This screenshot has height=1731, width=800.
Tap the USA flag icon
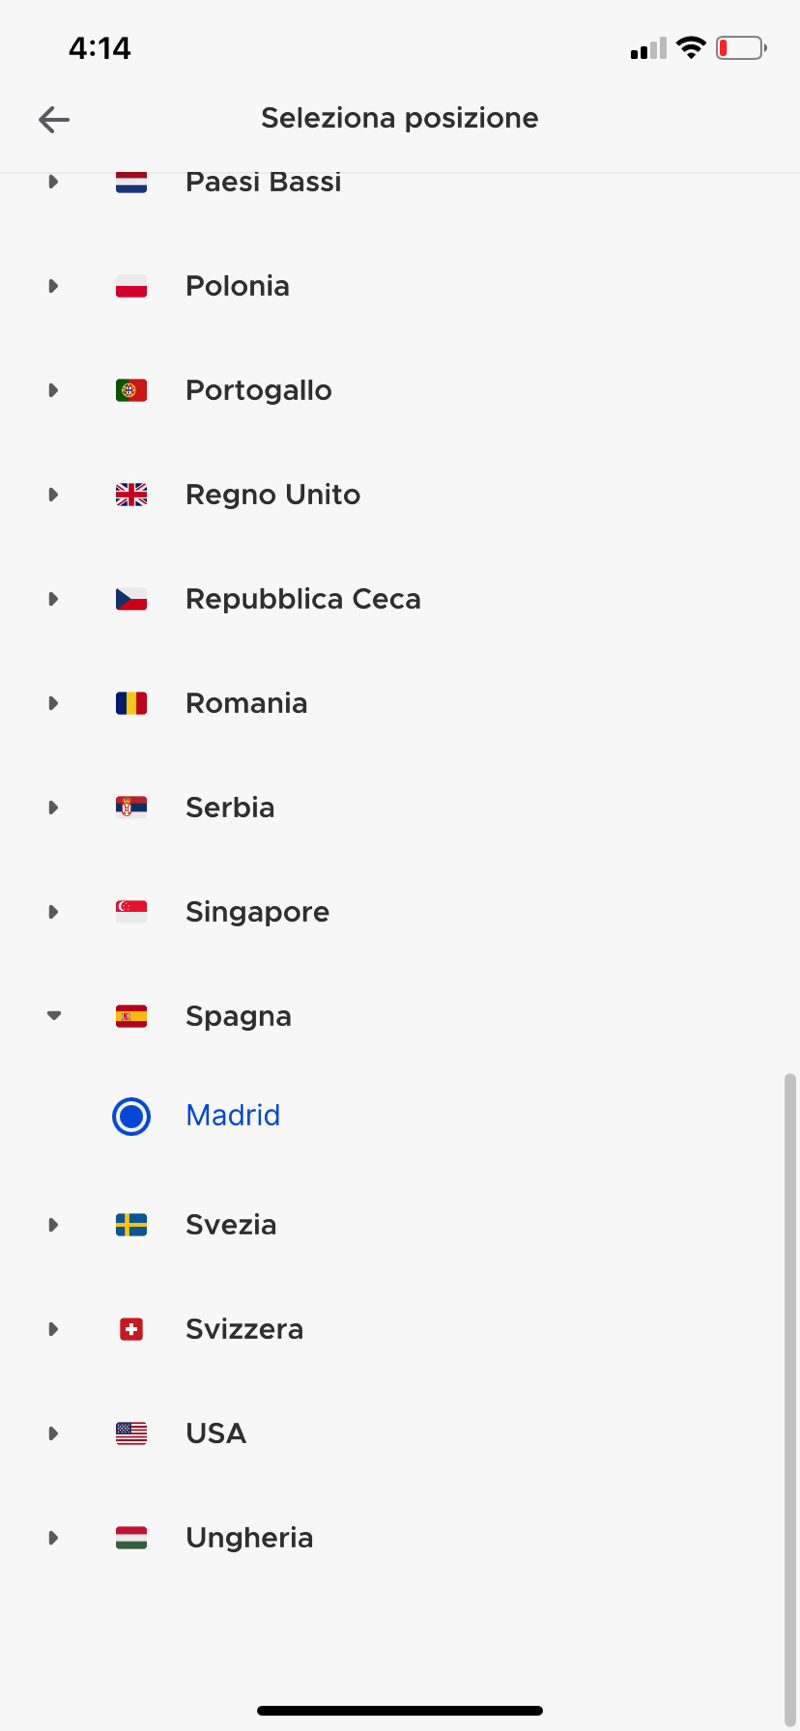[x=131, y=1434]
